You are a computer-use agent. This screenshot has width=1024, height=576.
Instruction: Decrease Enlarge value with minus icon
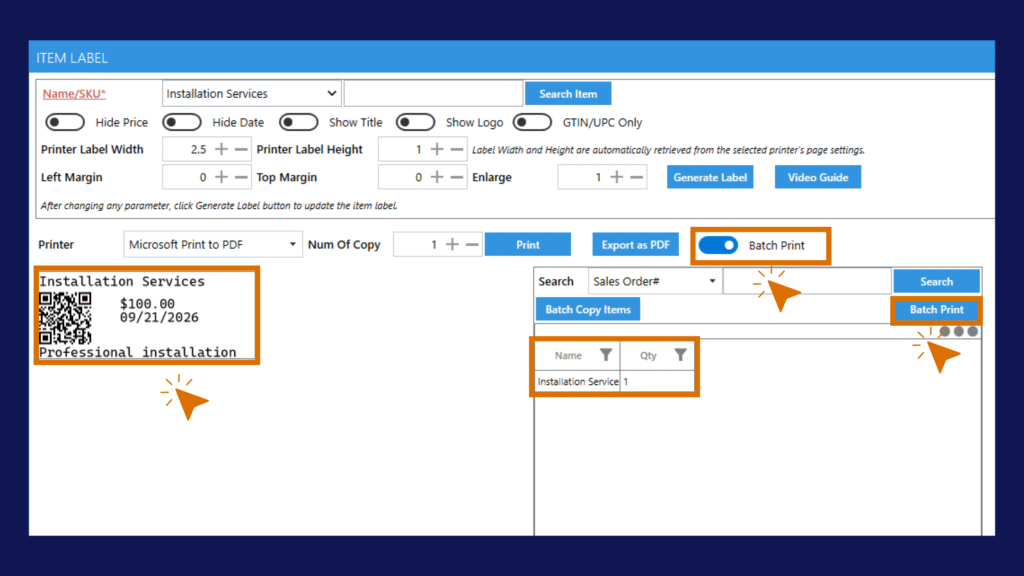[637, 177]
